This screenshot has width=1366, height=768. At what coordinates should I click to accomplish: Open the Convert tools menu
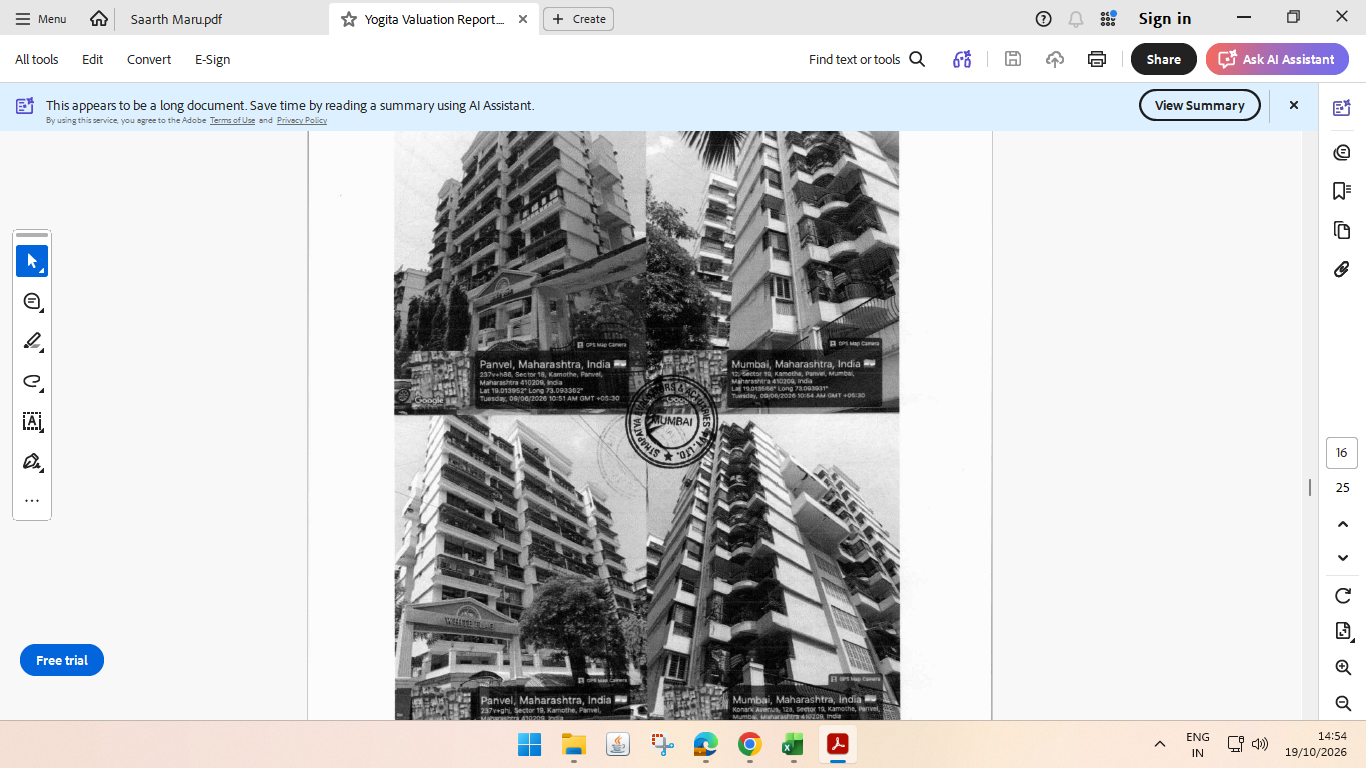(149, 59)
